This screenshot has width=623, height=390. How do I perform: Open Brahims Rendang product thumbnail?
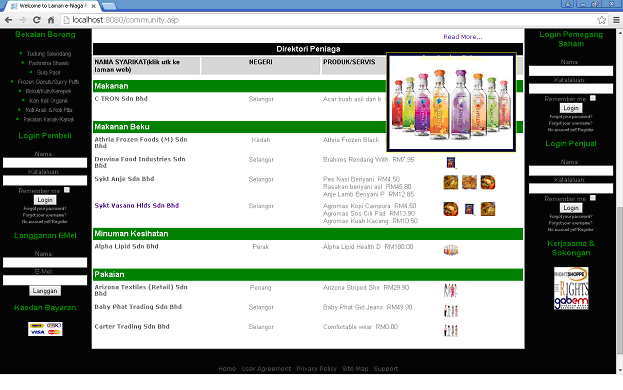pyautogui.click(x=451, y=162)
